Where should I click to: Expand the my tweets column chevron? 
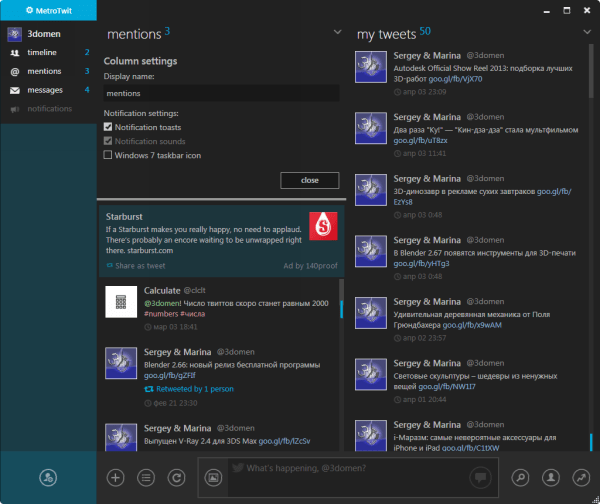click(587, 32)
